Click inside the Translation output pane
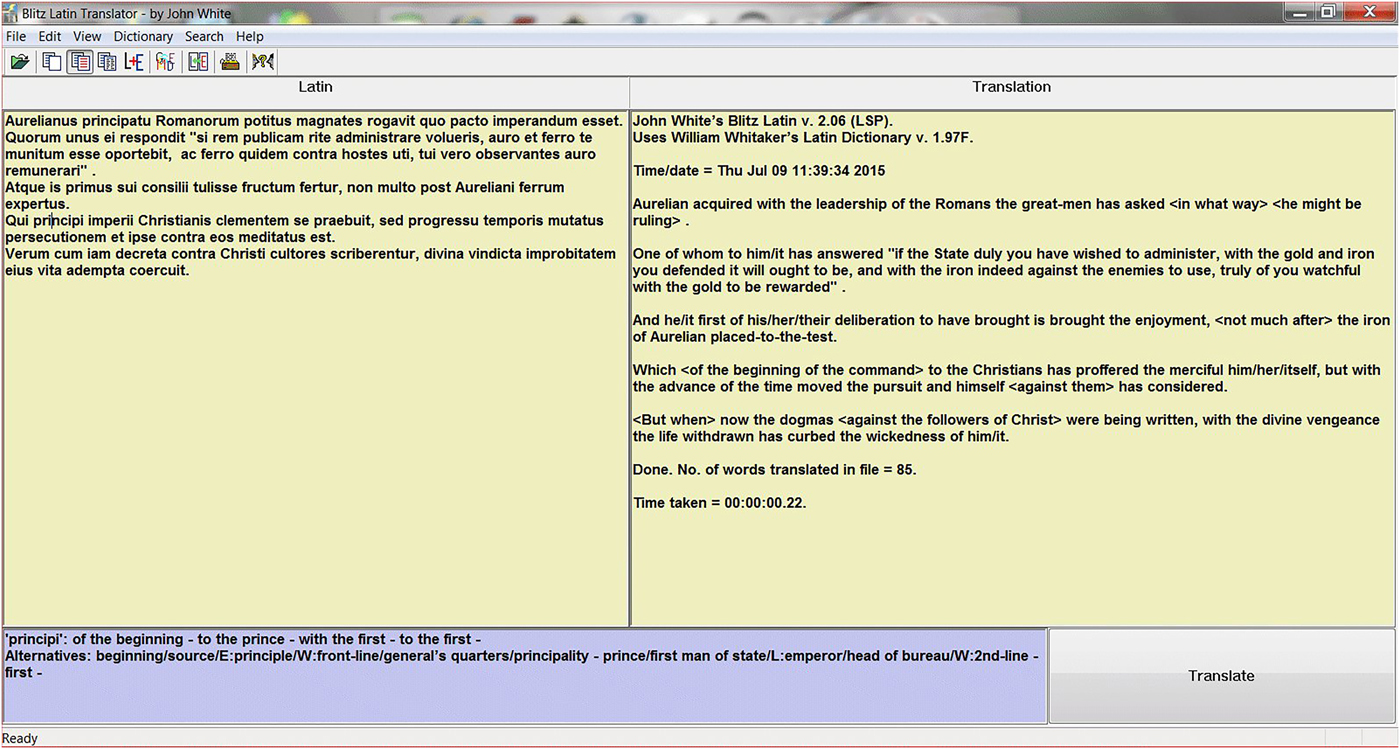The height and width of the screenshot is (749, 1400). tap(1010, 560)
